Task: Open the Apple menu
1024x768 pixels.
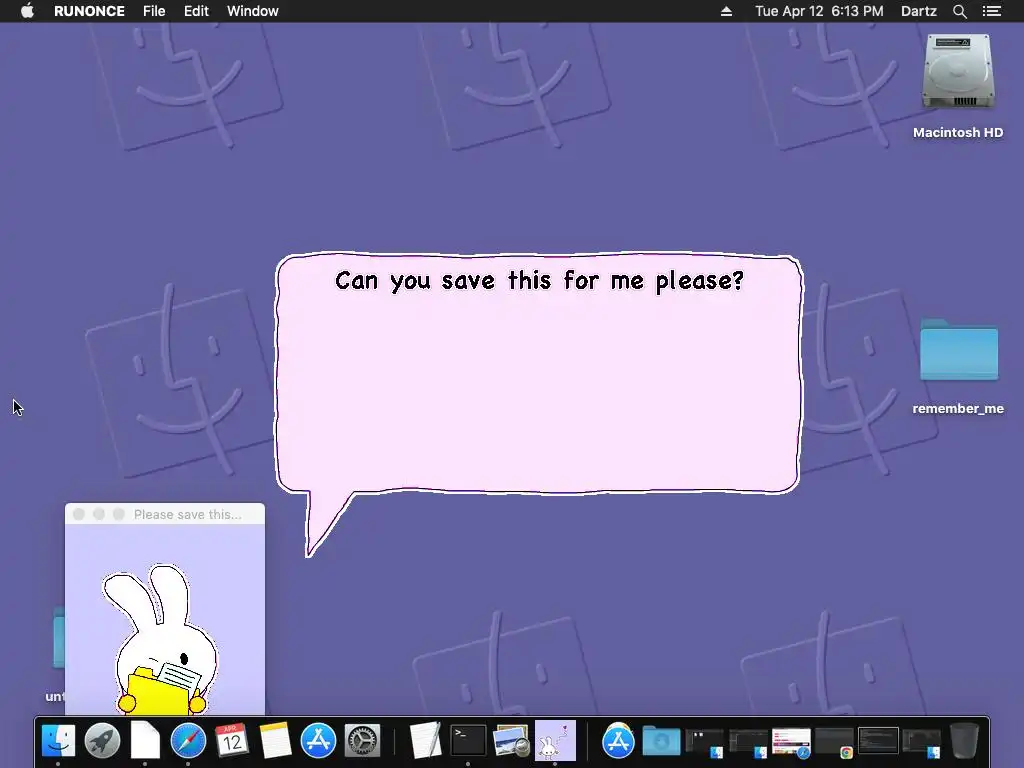Action: tap(27, 11)
